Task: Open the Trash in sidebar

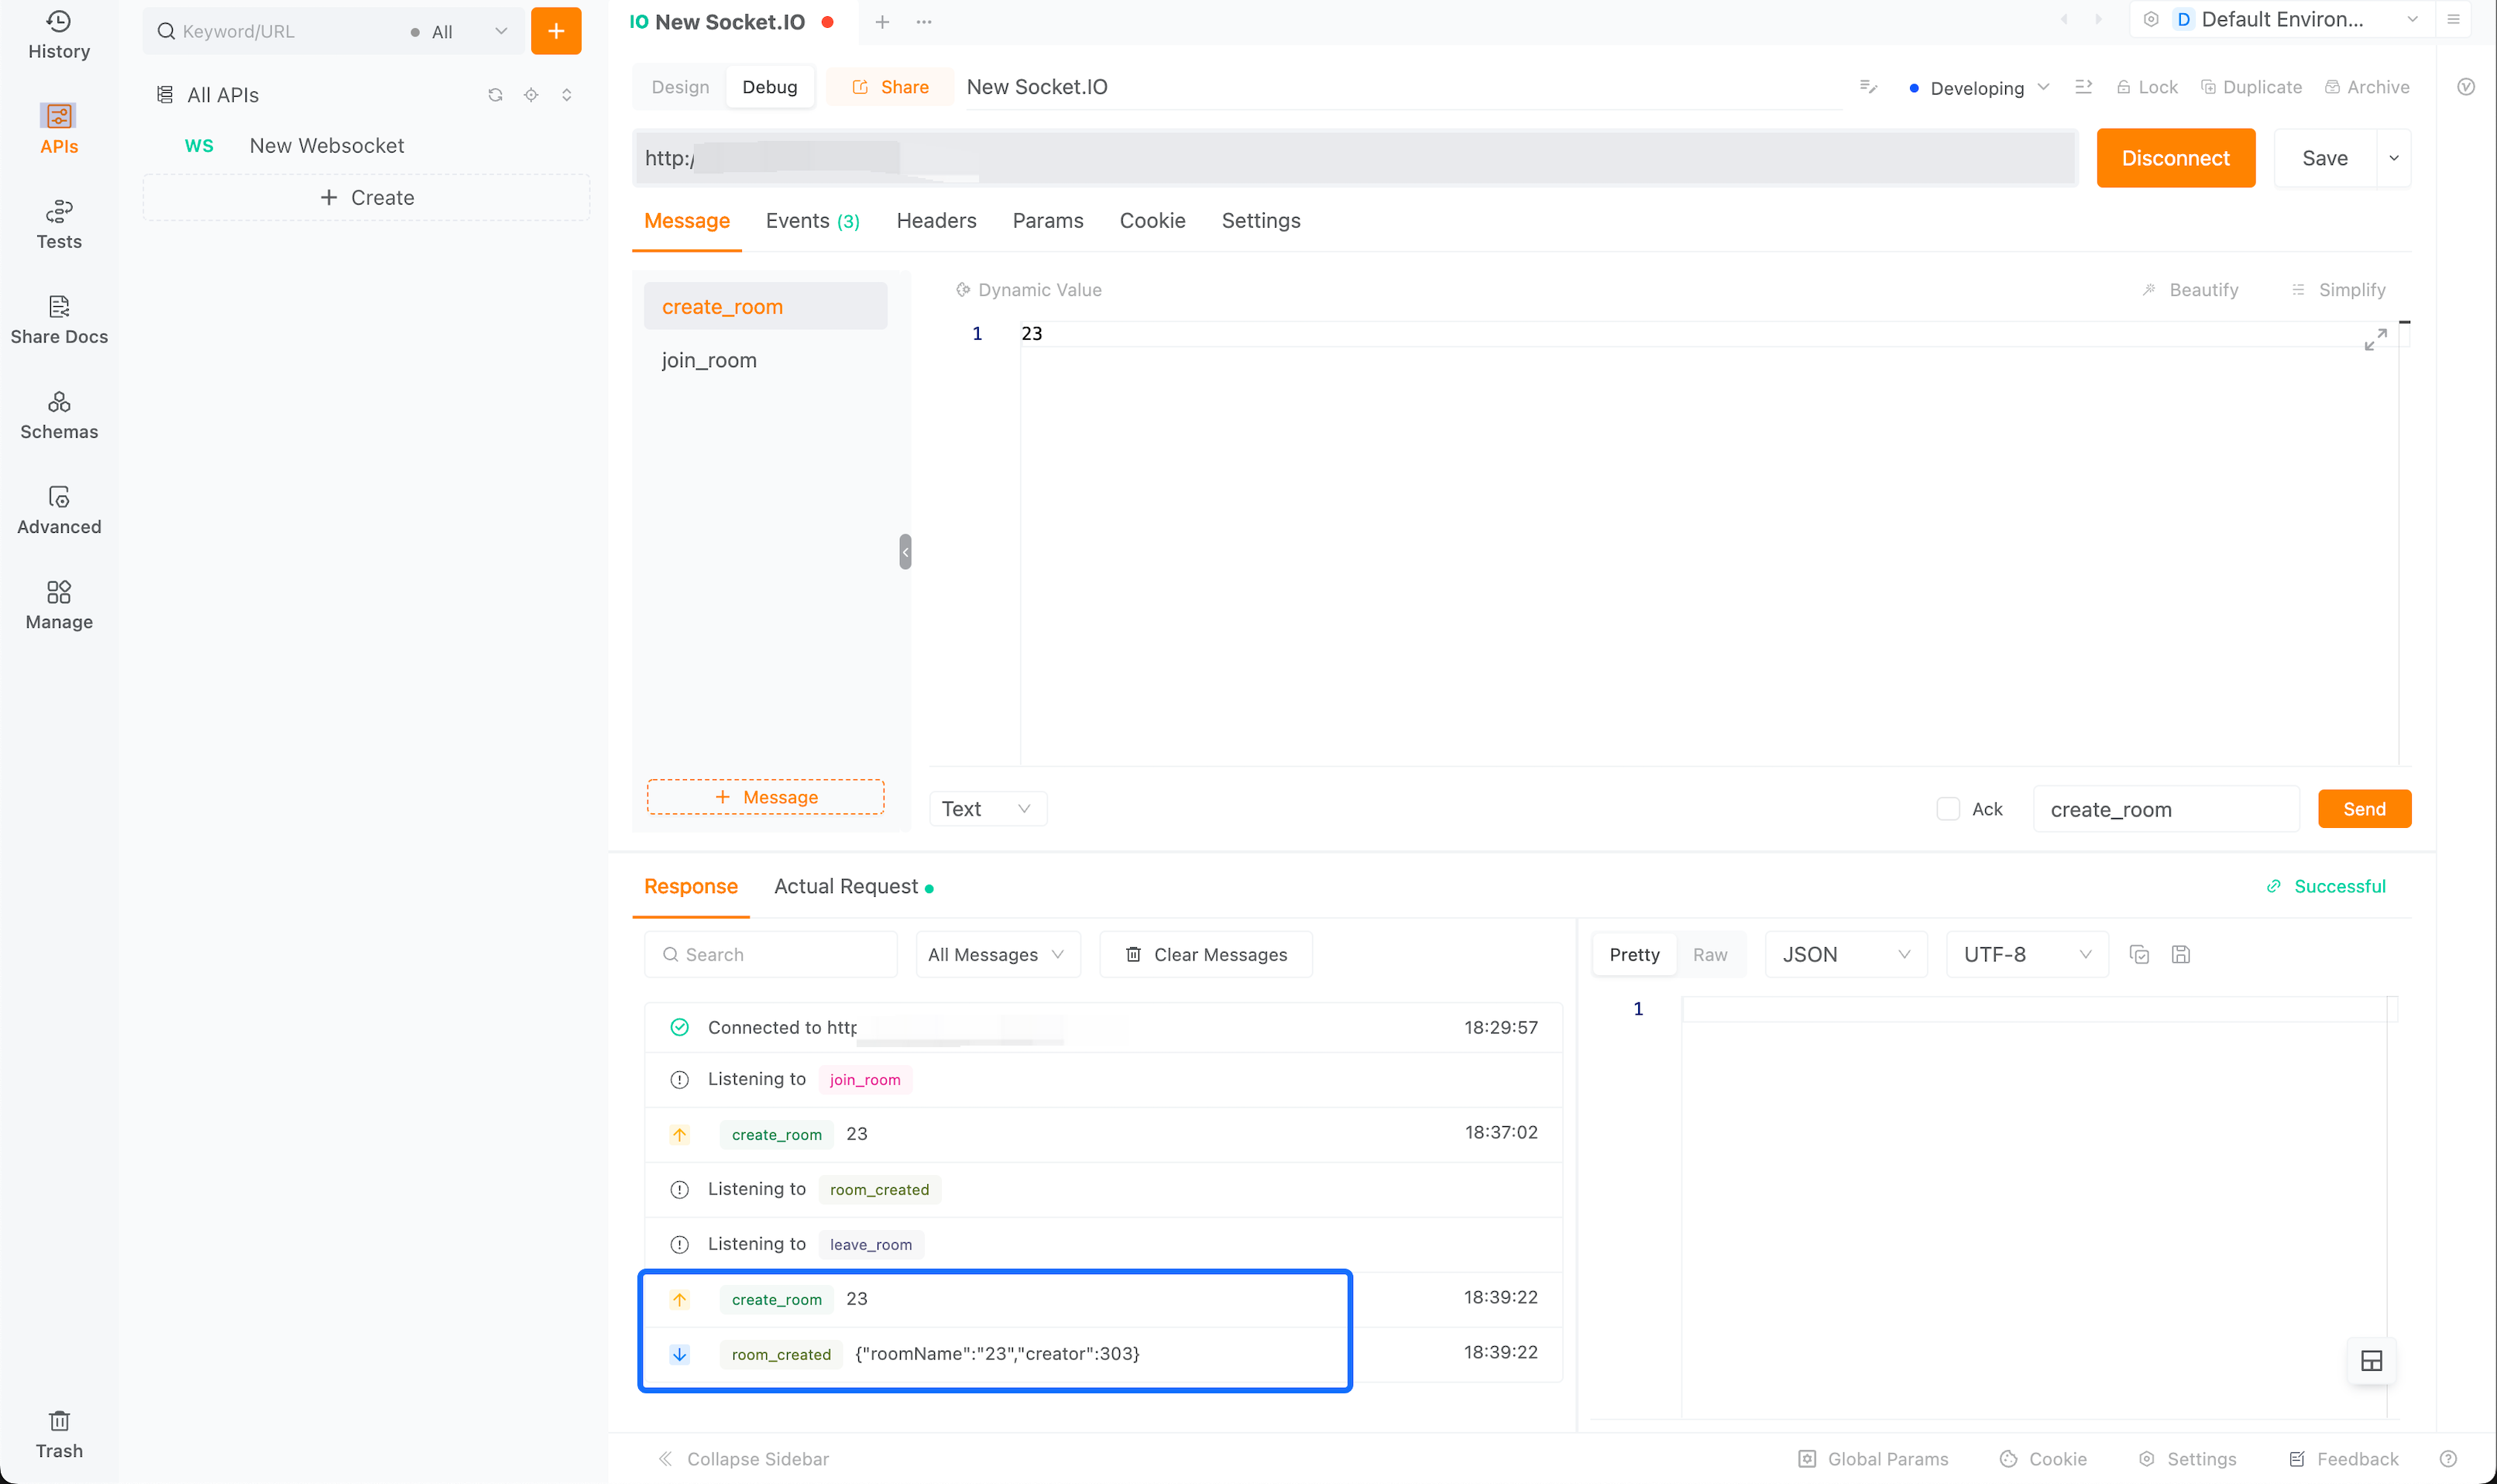Action: point(59,1435)
